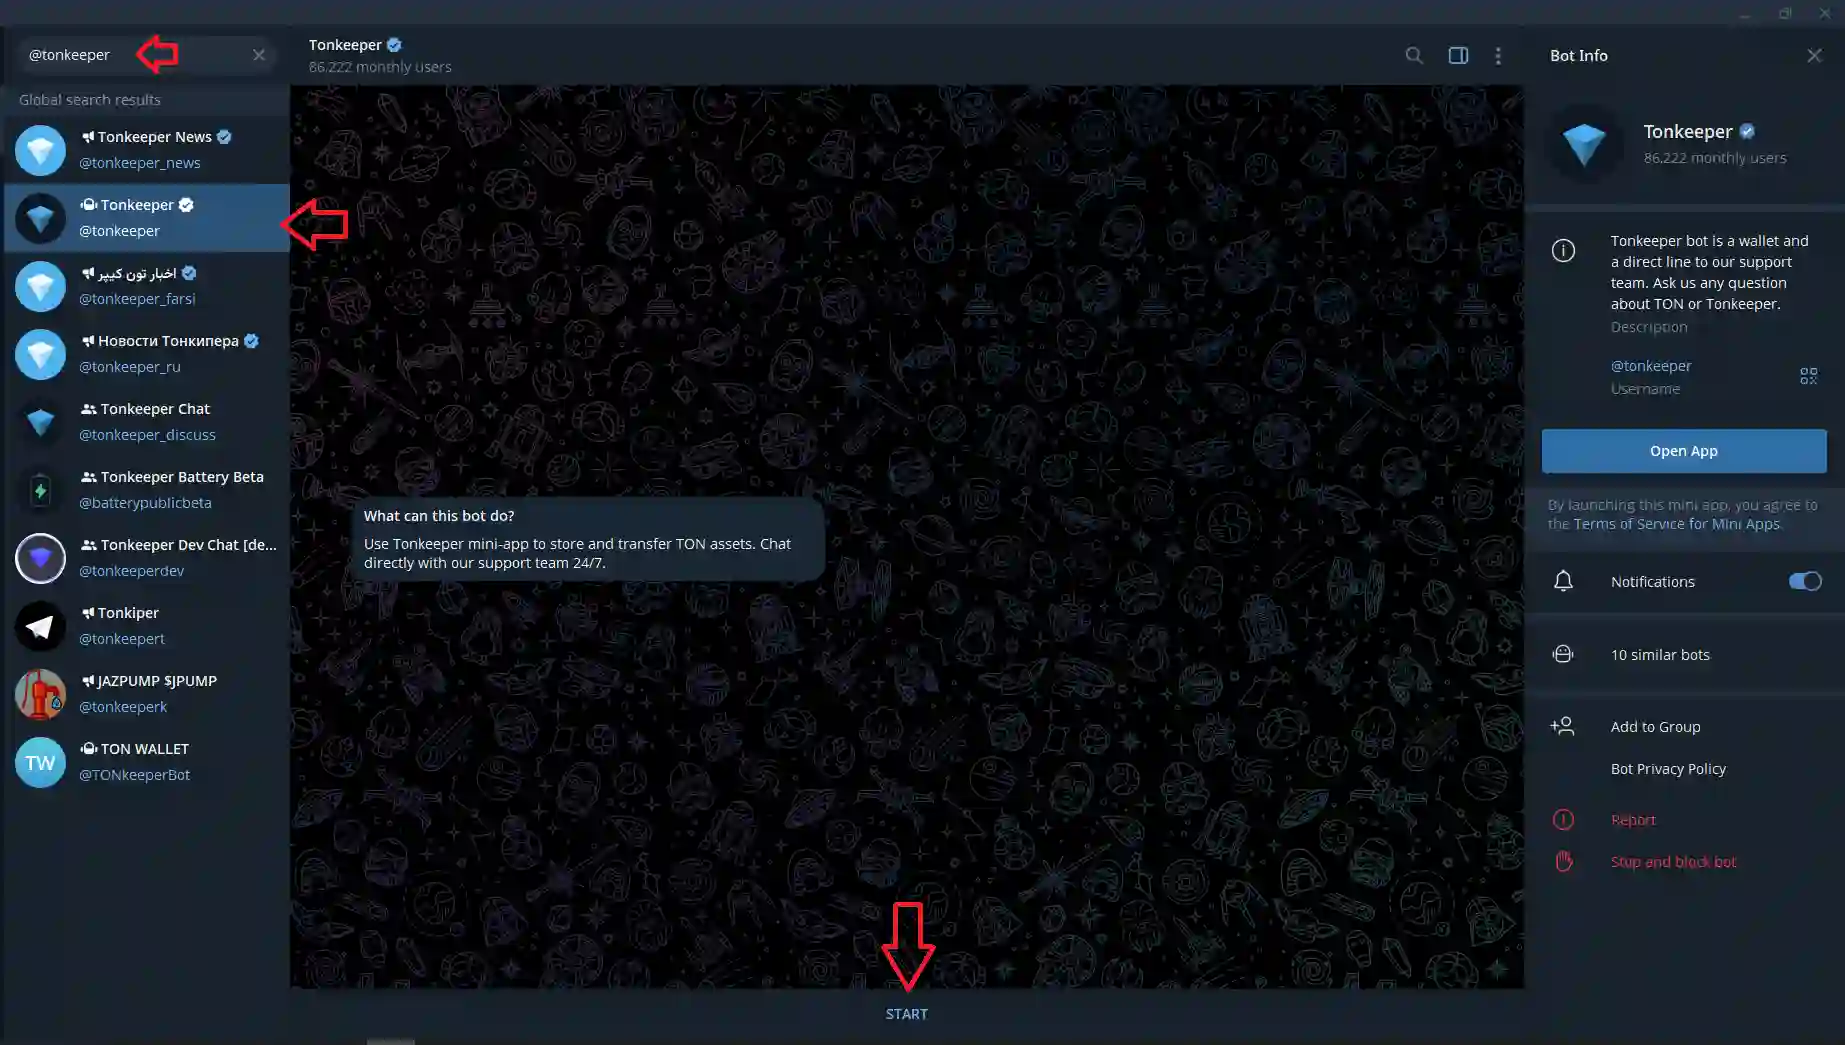This screenshot has width=1845, height=1045.
Task: Show the username QR code icon
Action: tap(1808, 376)
